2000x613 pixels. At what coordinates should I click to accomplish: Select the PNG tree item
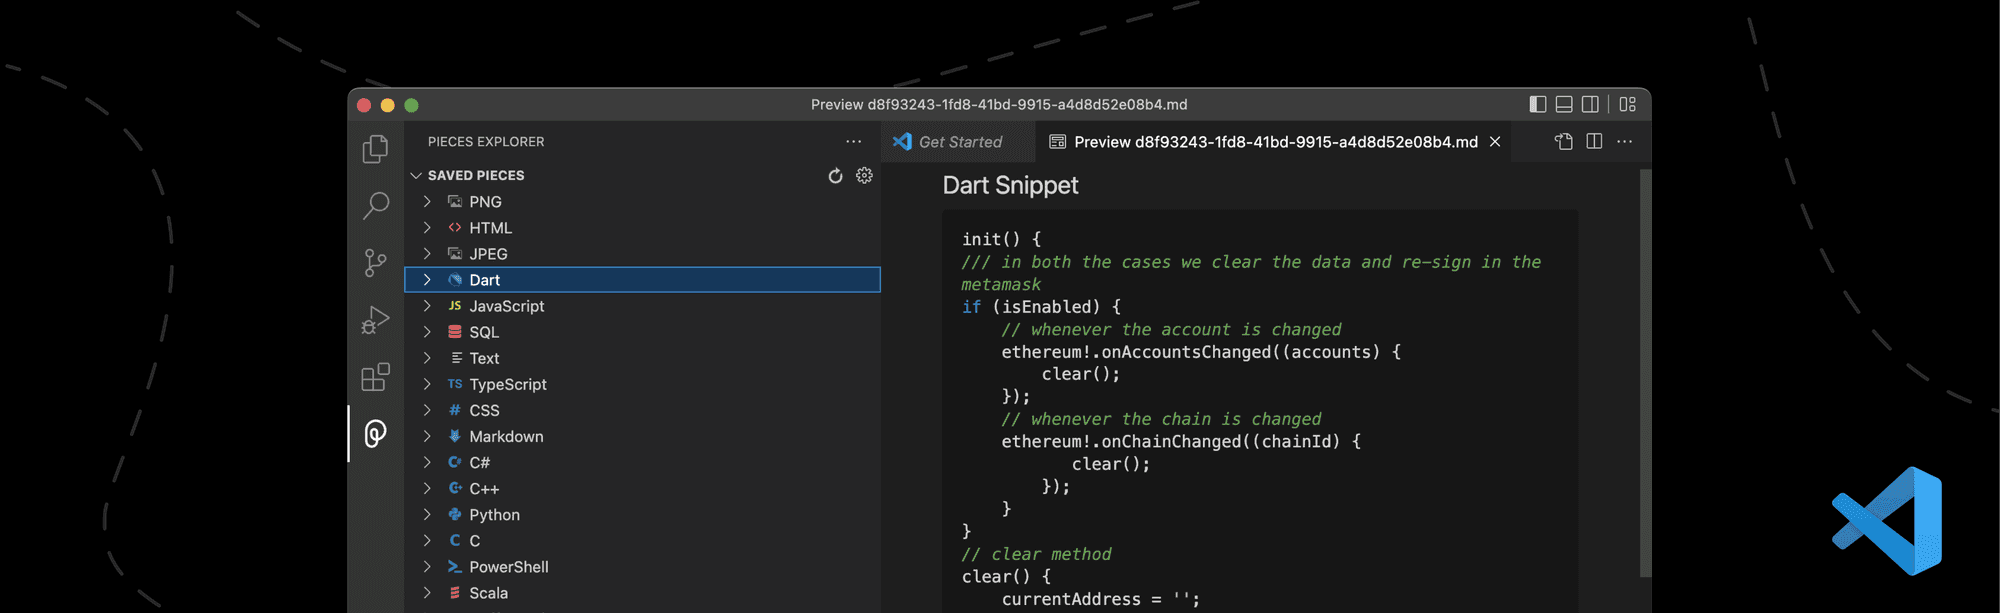pos(642,202)
